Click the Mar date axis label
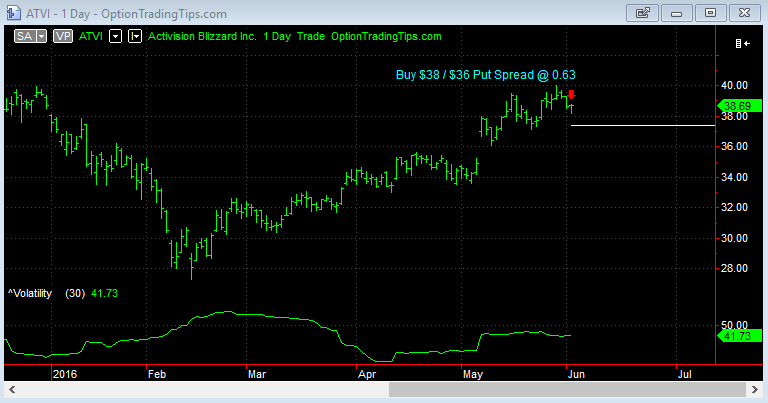Screen dimensions: 768x403 tap(257, 375)
